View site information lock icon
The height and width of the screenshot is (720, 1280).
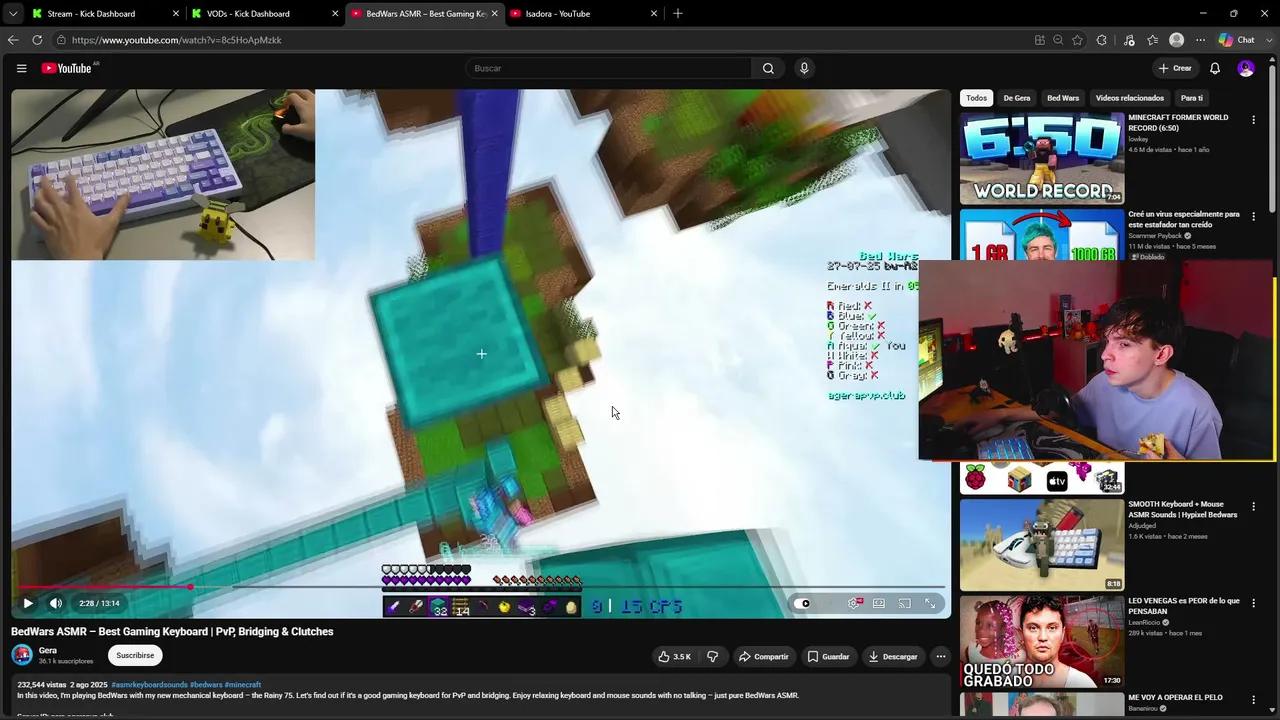[x=61, y=40]
